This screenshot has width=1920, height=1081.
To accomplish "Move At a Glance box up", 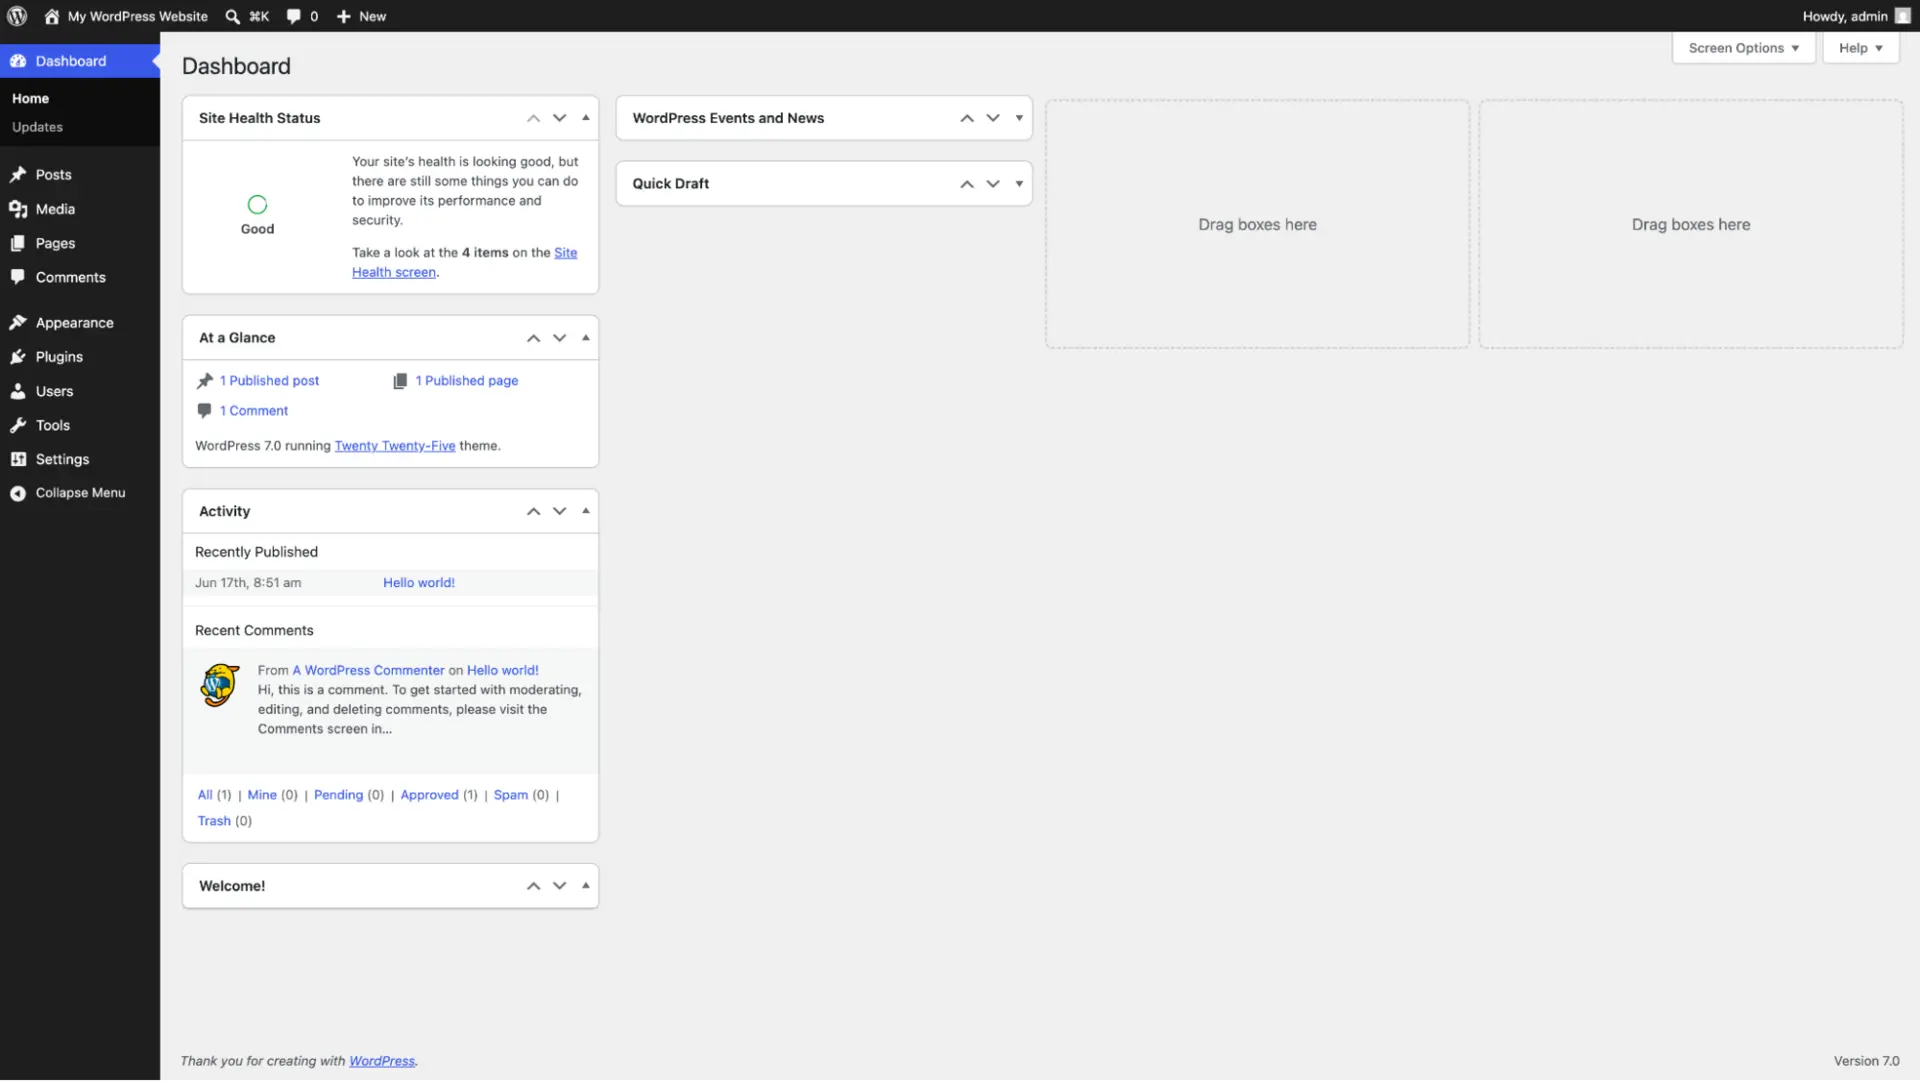I will point(534,338).
